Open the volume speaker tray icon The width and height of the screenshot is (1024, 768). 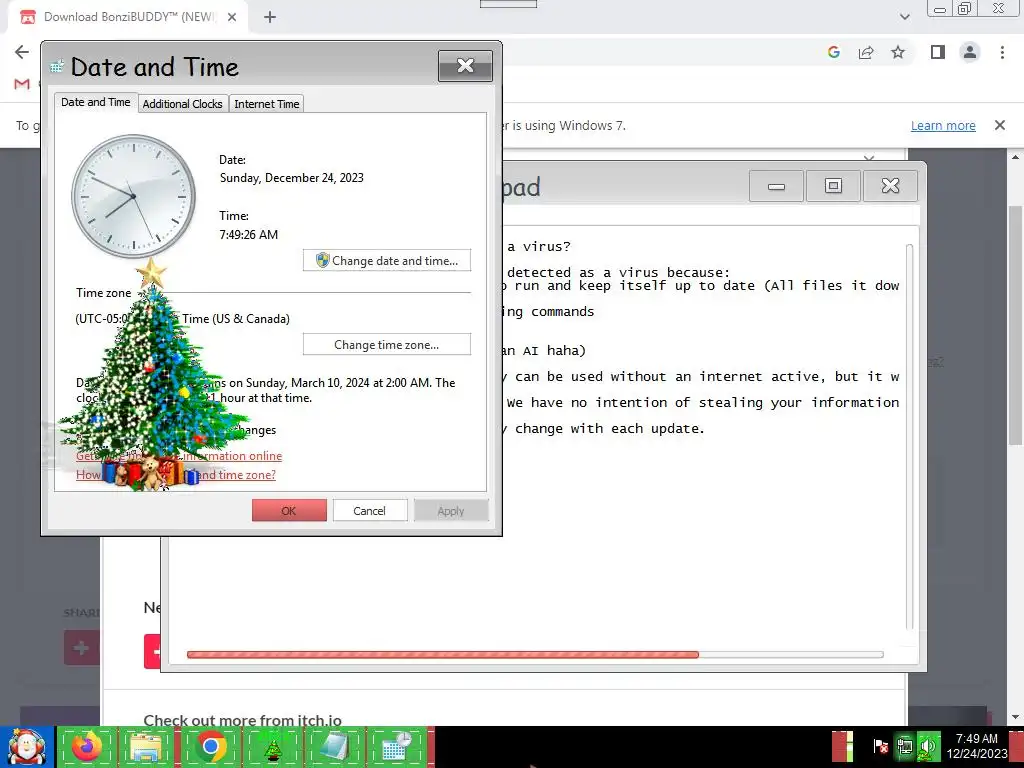tap(926, 746)
